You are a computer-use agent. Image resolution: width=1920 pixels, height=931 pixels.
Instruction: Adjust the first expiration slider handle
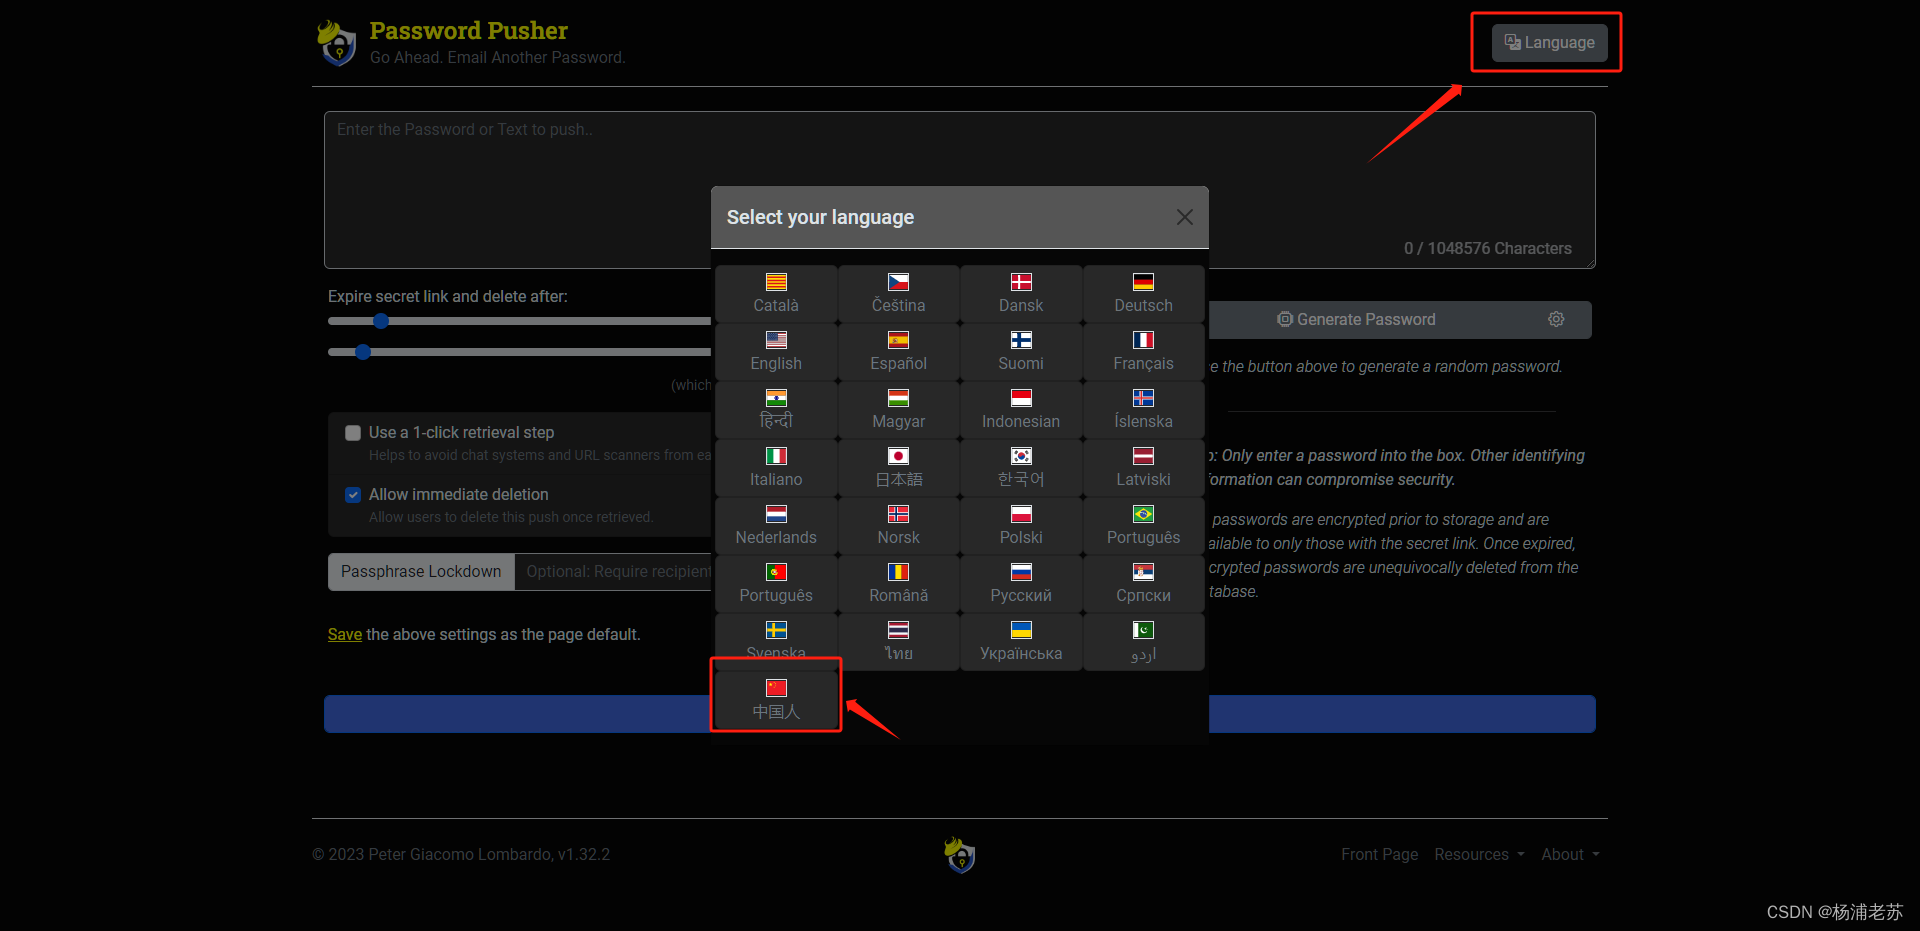(380, 321)
